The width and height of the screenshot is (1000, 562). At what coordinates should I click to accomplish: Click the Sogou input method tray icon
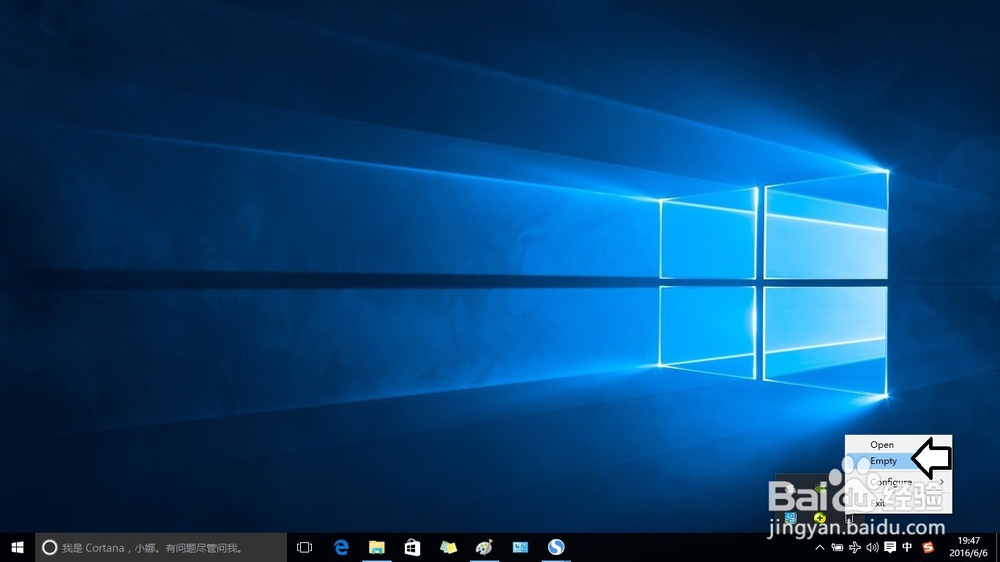pyautogui.click(x=928, y=547)
